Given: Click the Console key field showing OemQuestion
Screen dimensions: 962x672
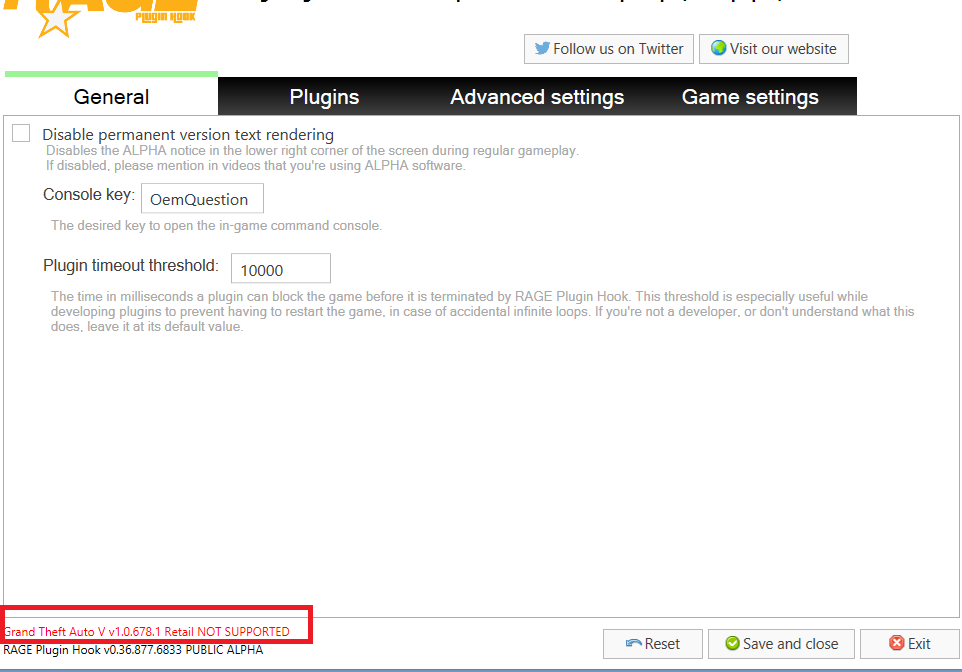Looking at the screenshot, I should pos(202,199).
